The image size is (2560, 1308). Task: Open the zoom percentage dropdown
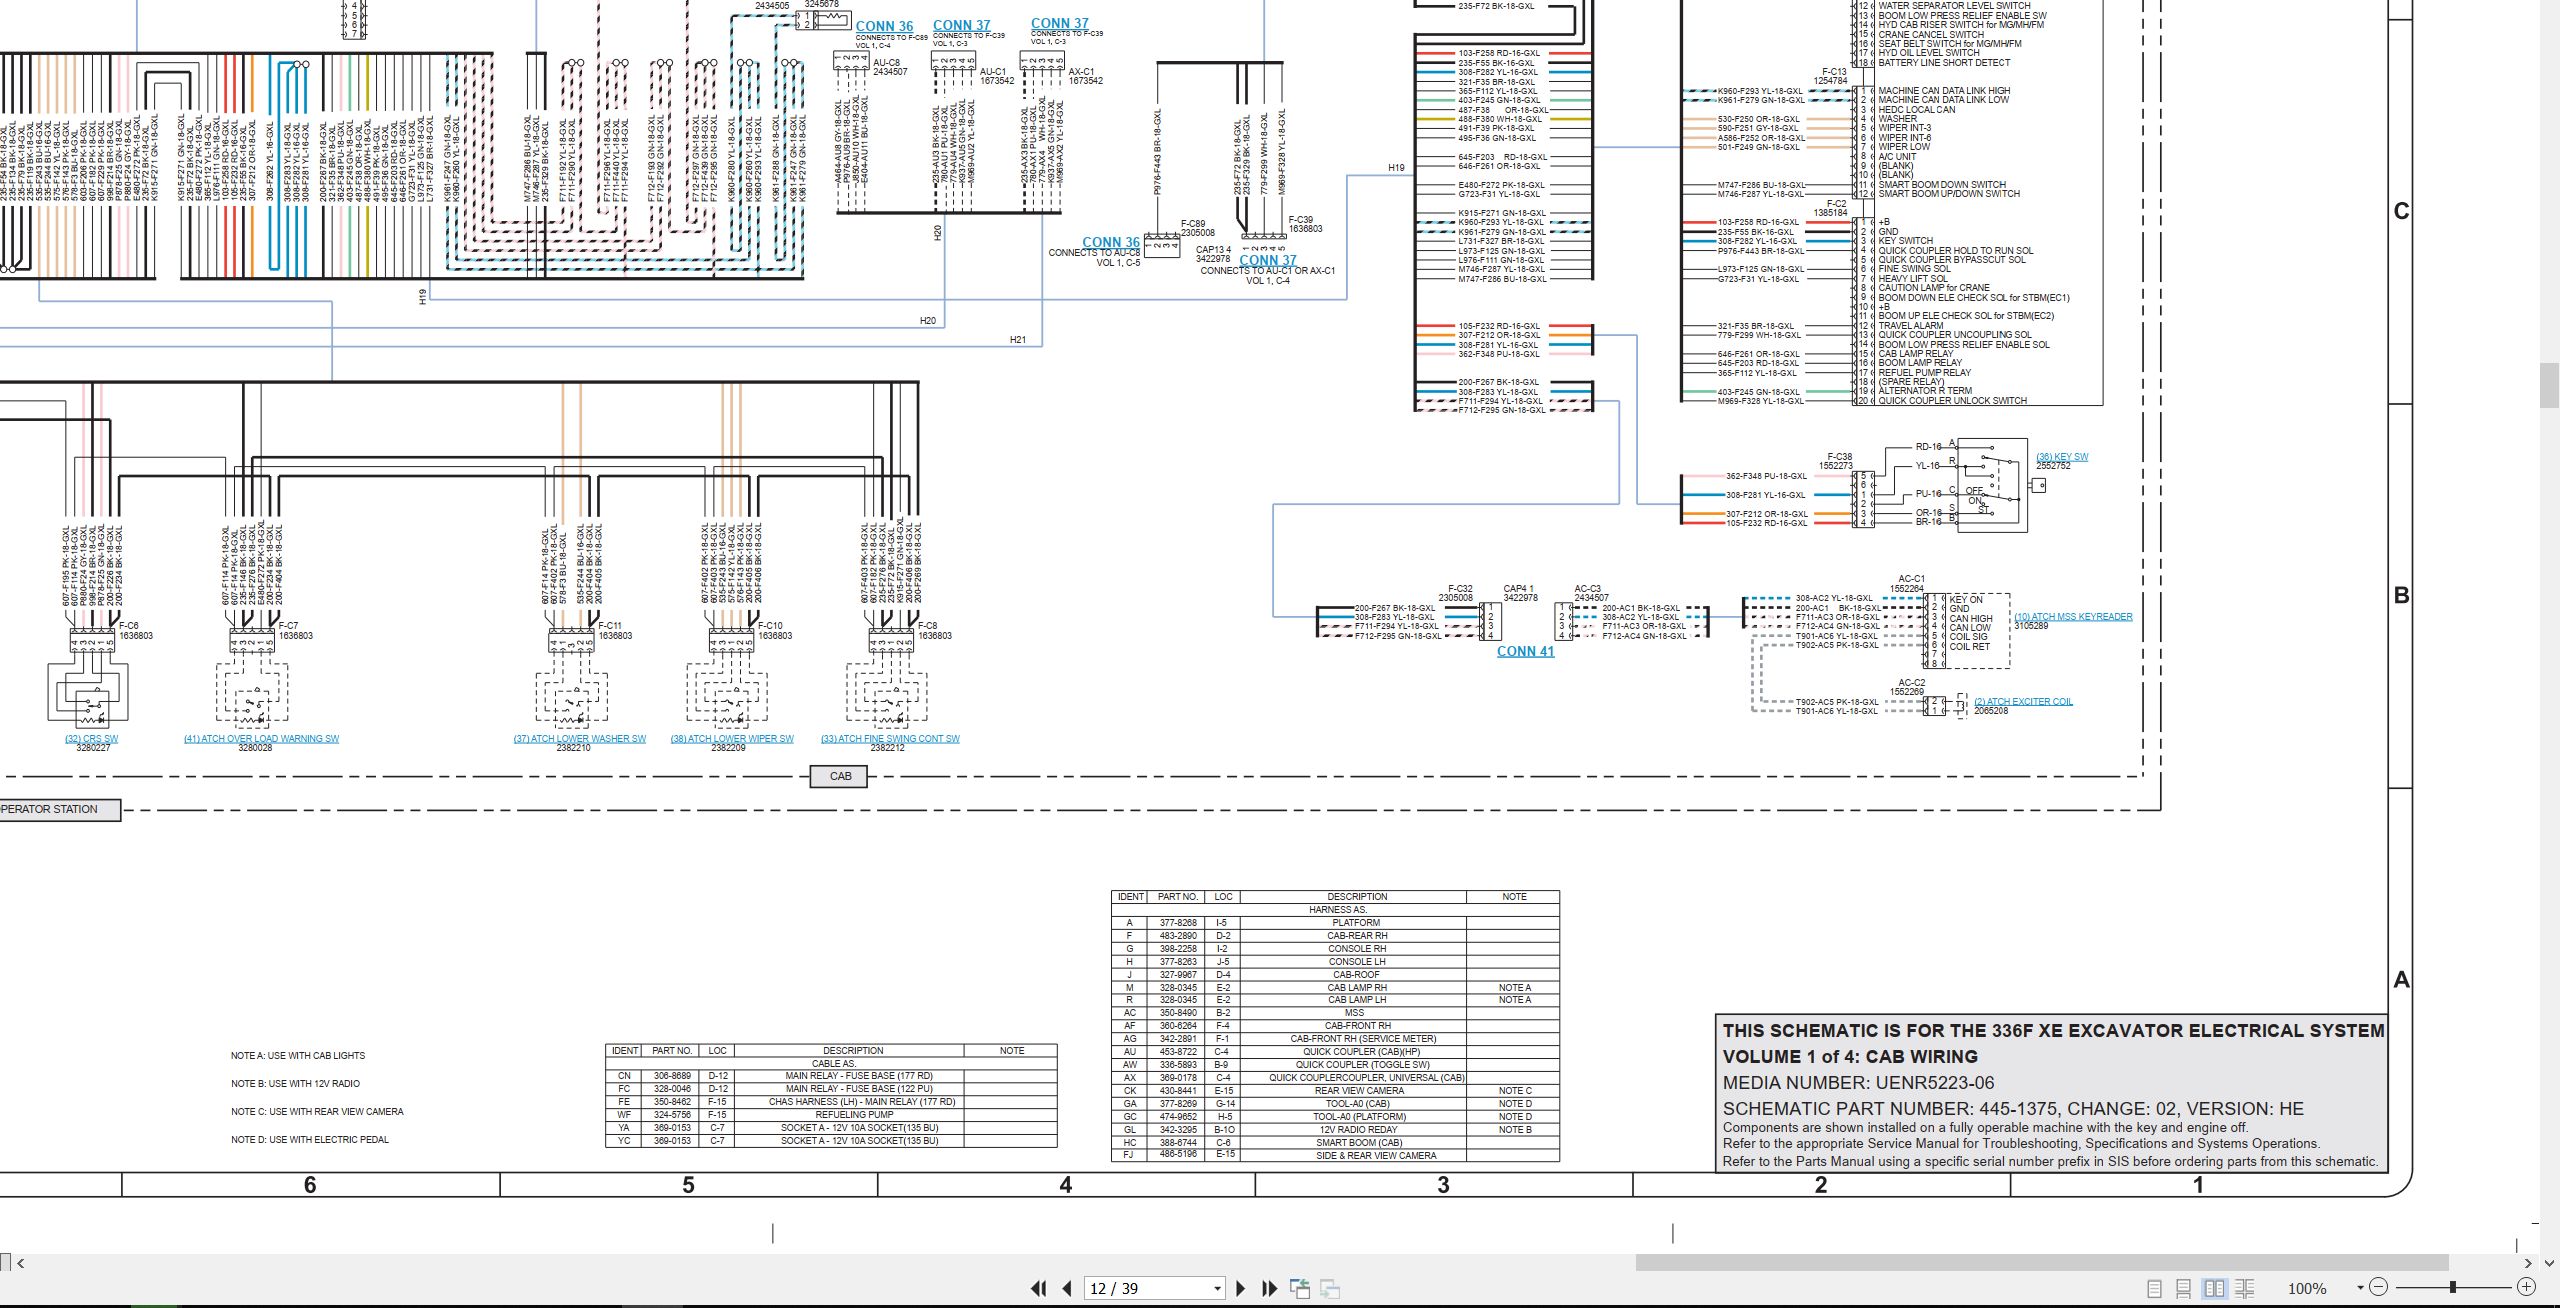(2360, 1288)
